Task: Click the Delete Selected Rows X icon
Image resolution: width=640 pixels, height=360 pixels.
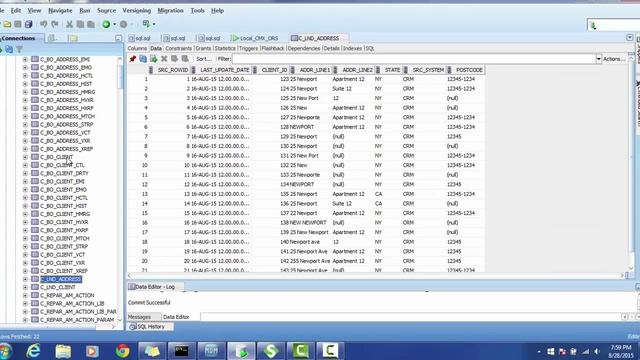Action: (x=164, y=59)
